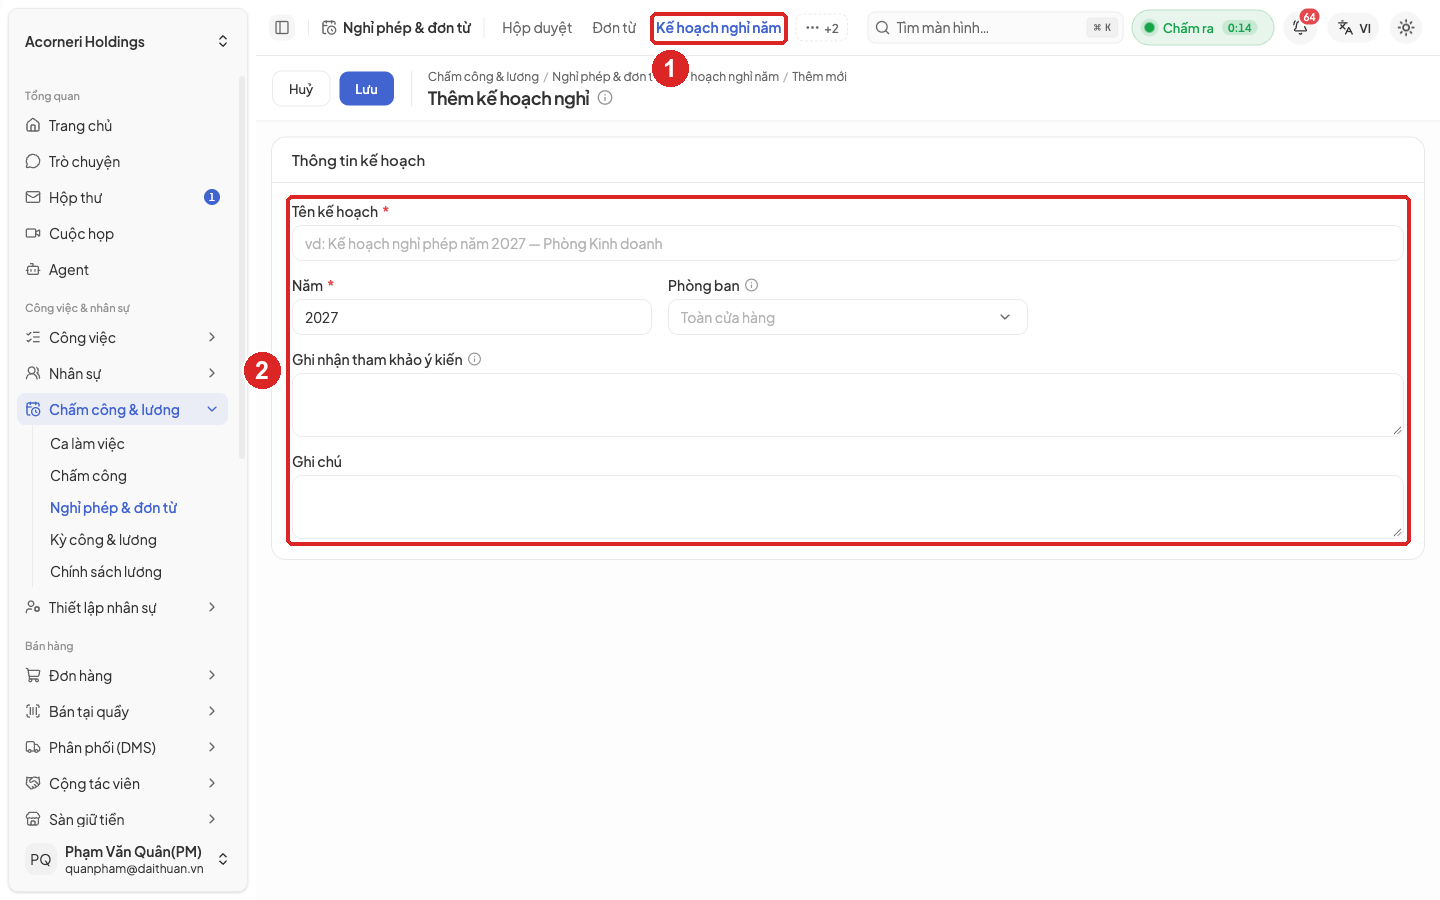
Task: Focus the Tên kế hoạch input field
Action: [847, 243]
